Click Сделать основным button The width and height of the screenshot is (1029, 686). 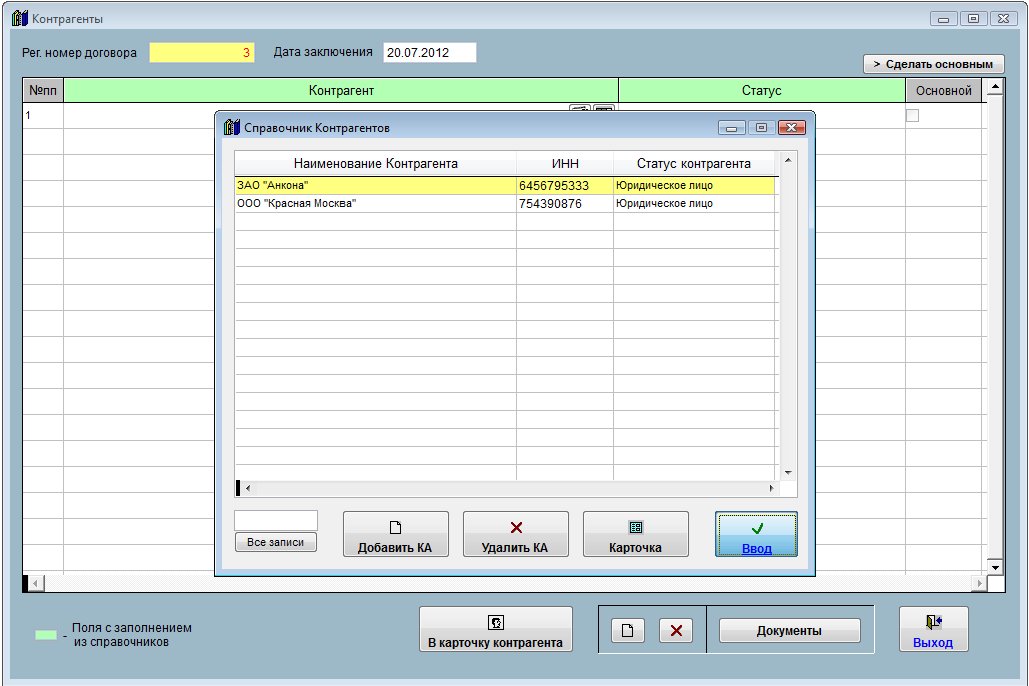coord(933,64)
